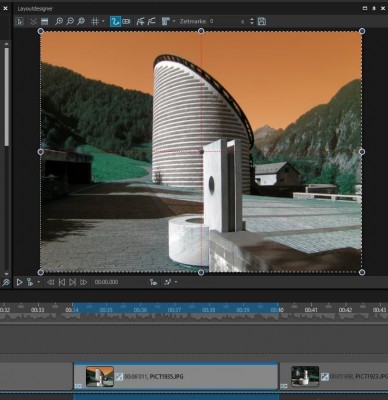Select the pointer selection tool in Layoutdesigner

coord(20,22)
